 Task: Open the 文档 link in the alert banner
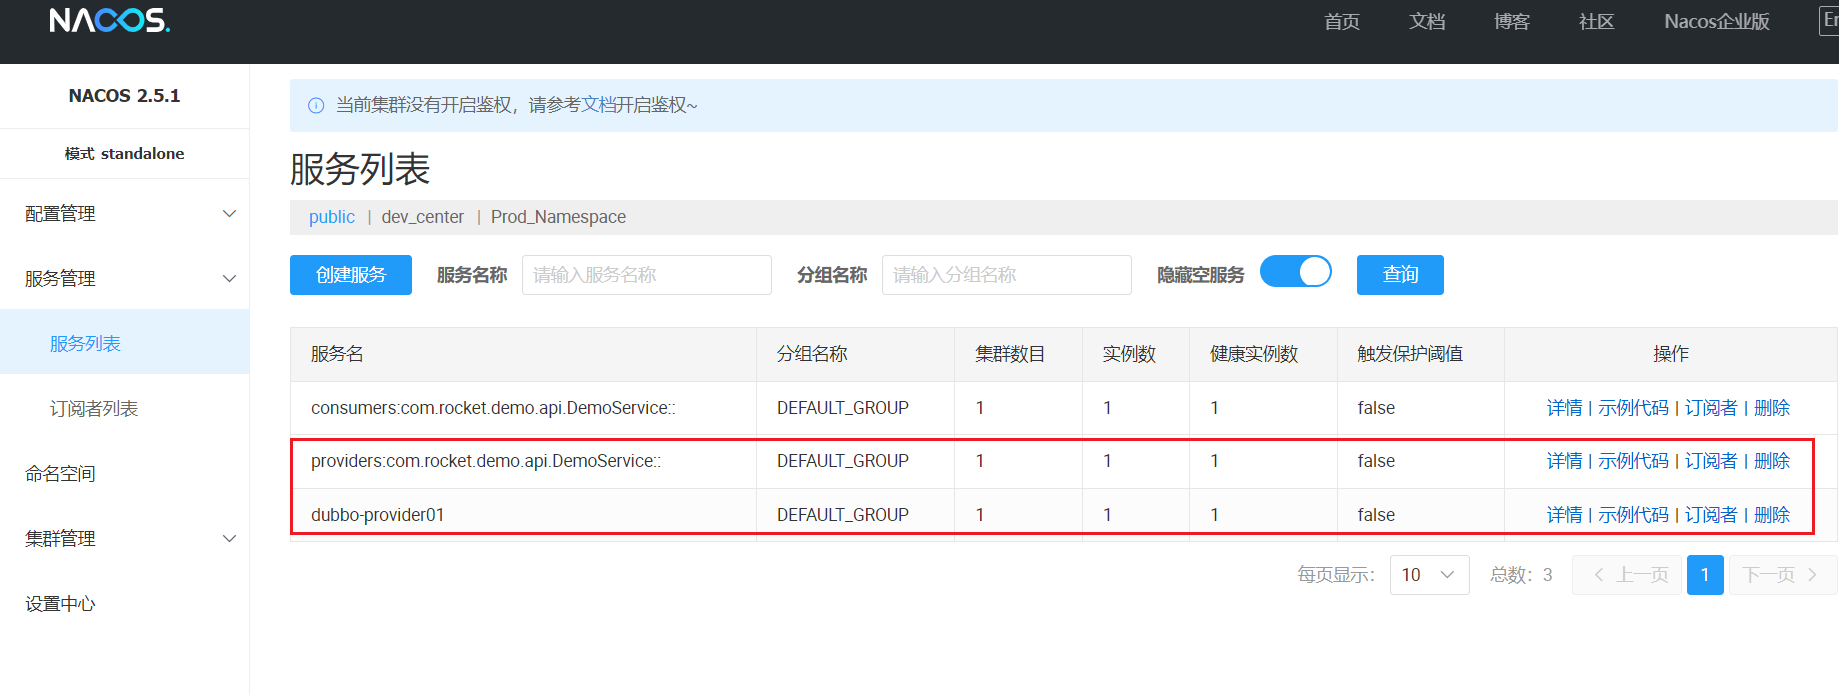point(598,105)
